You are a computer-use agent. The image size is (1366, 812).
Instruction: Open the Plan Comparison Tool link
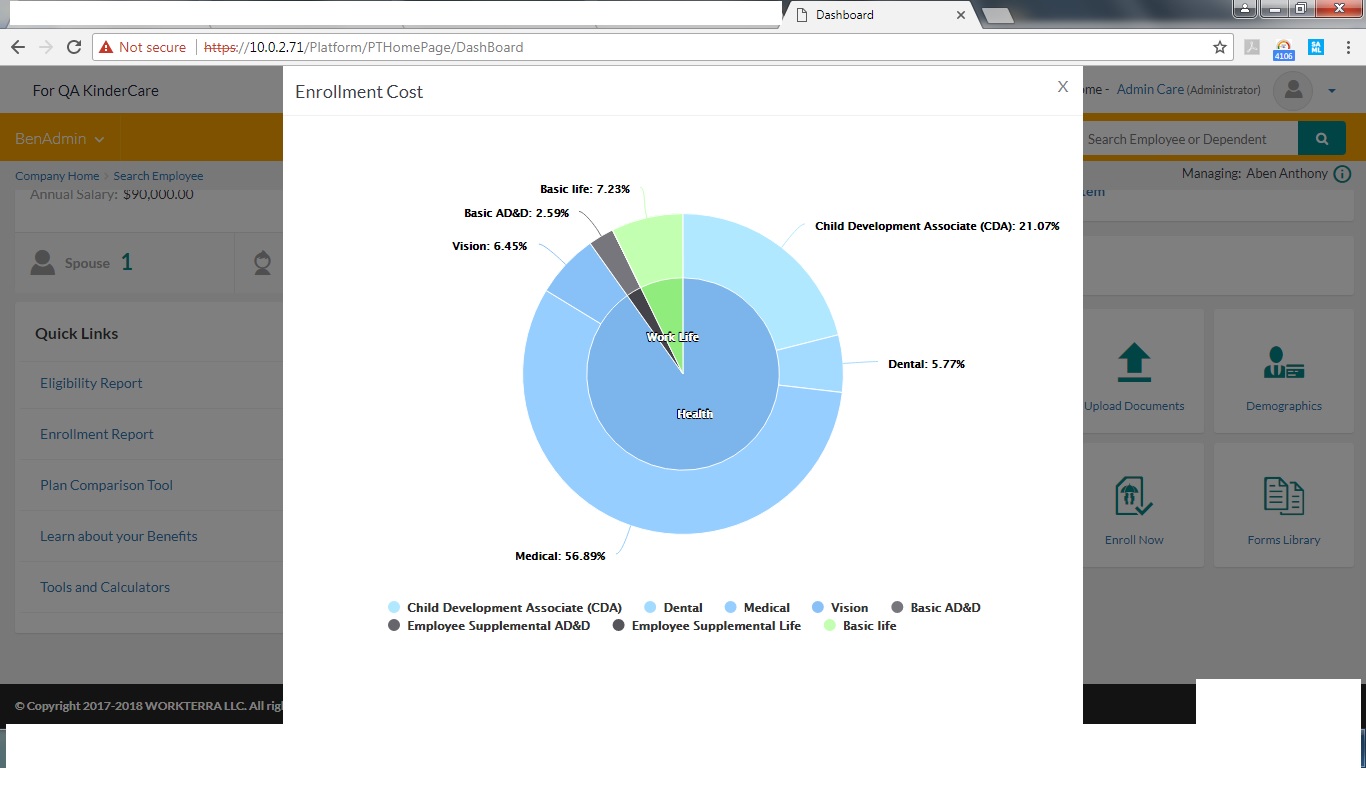coord(106,485)
